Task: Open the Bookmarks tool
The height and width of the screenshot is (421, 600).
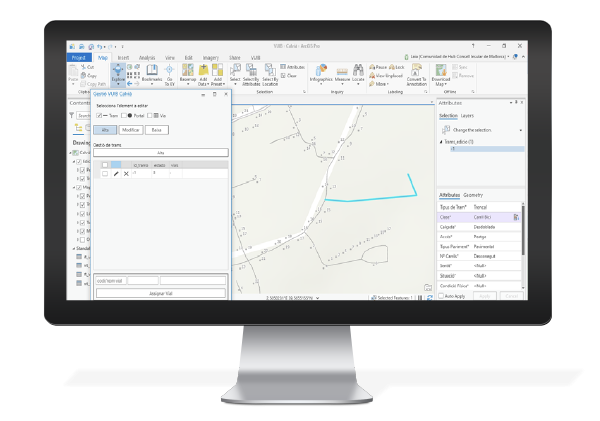Action: (x=152, y=73)
